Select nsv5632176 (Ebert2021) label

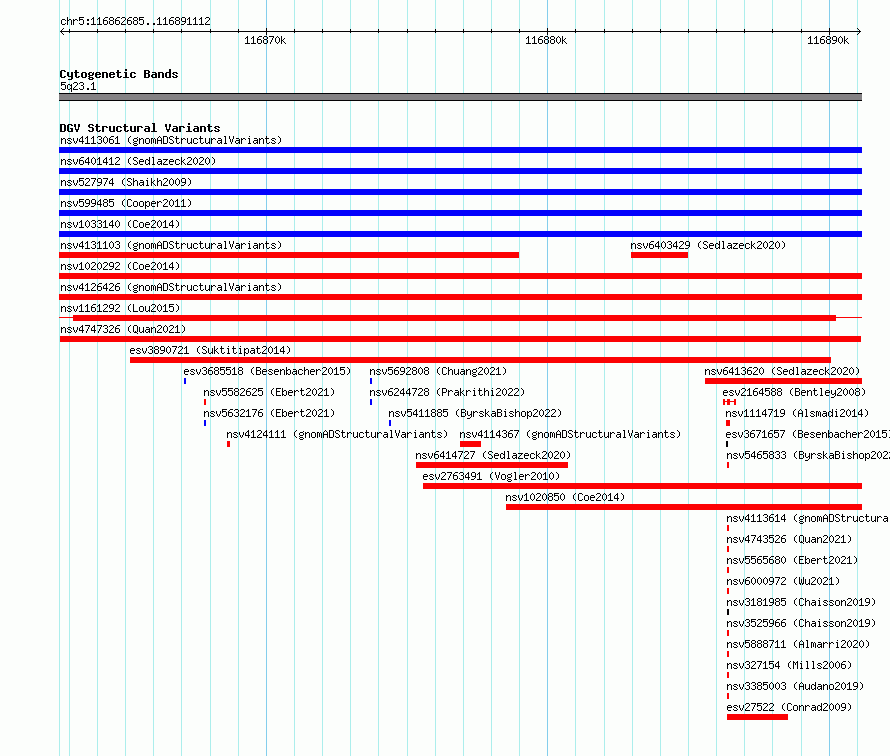pos(269,413)
